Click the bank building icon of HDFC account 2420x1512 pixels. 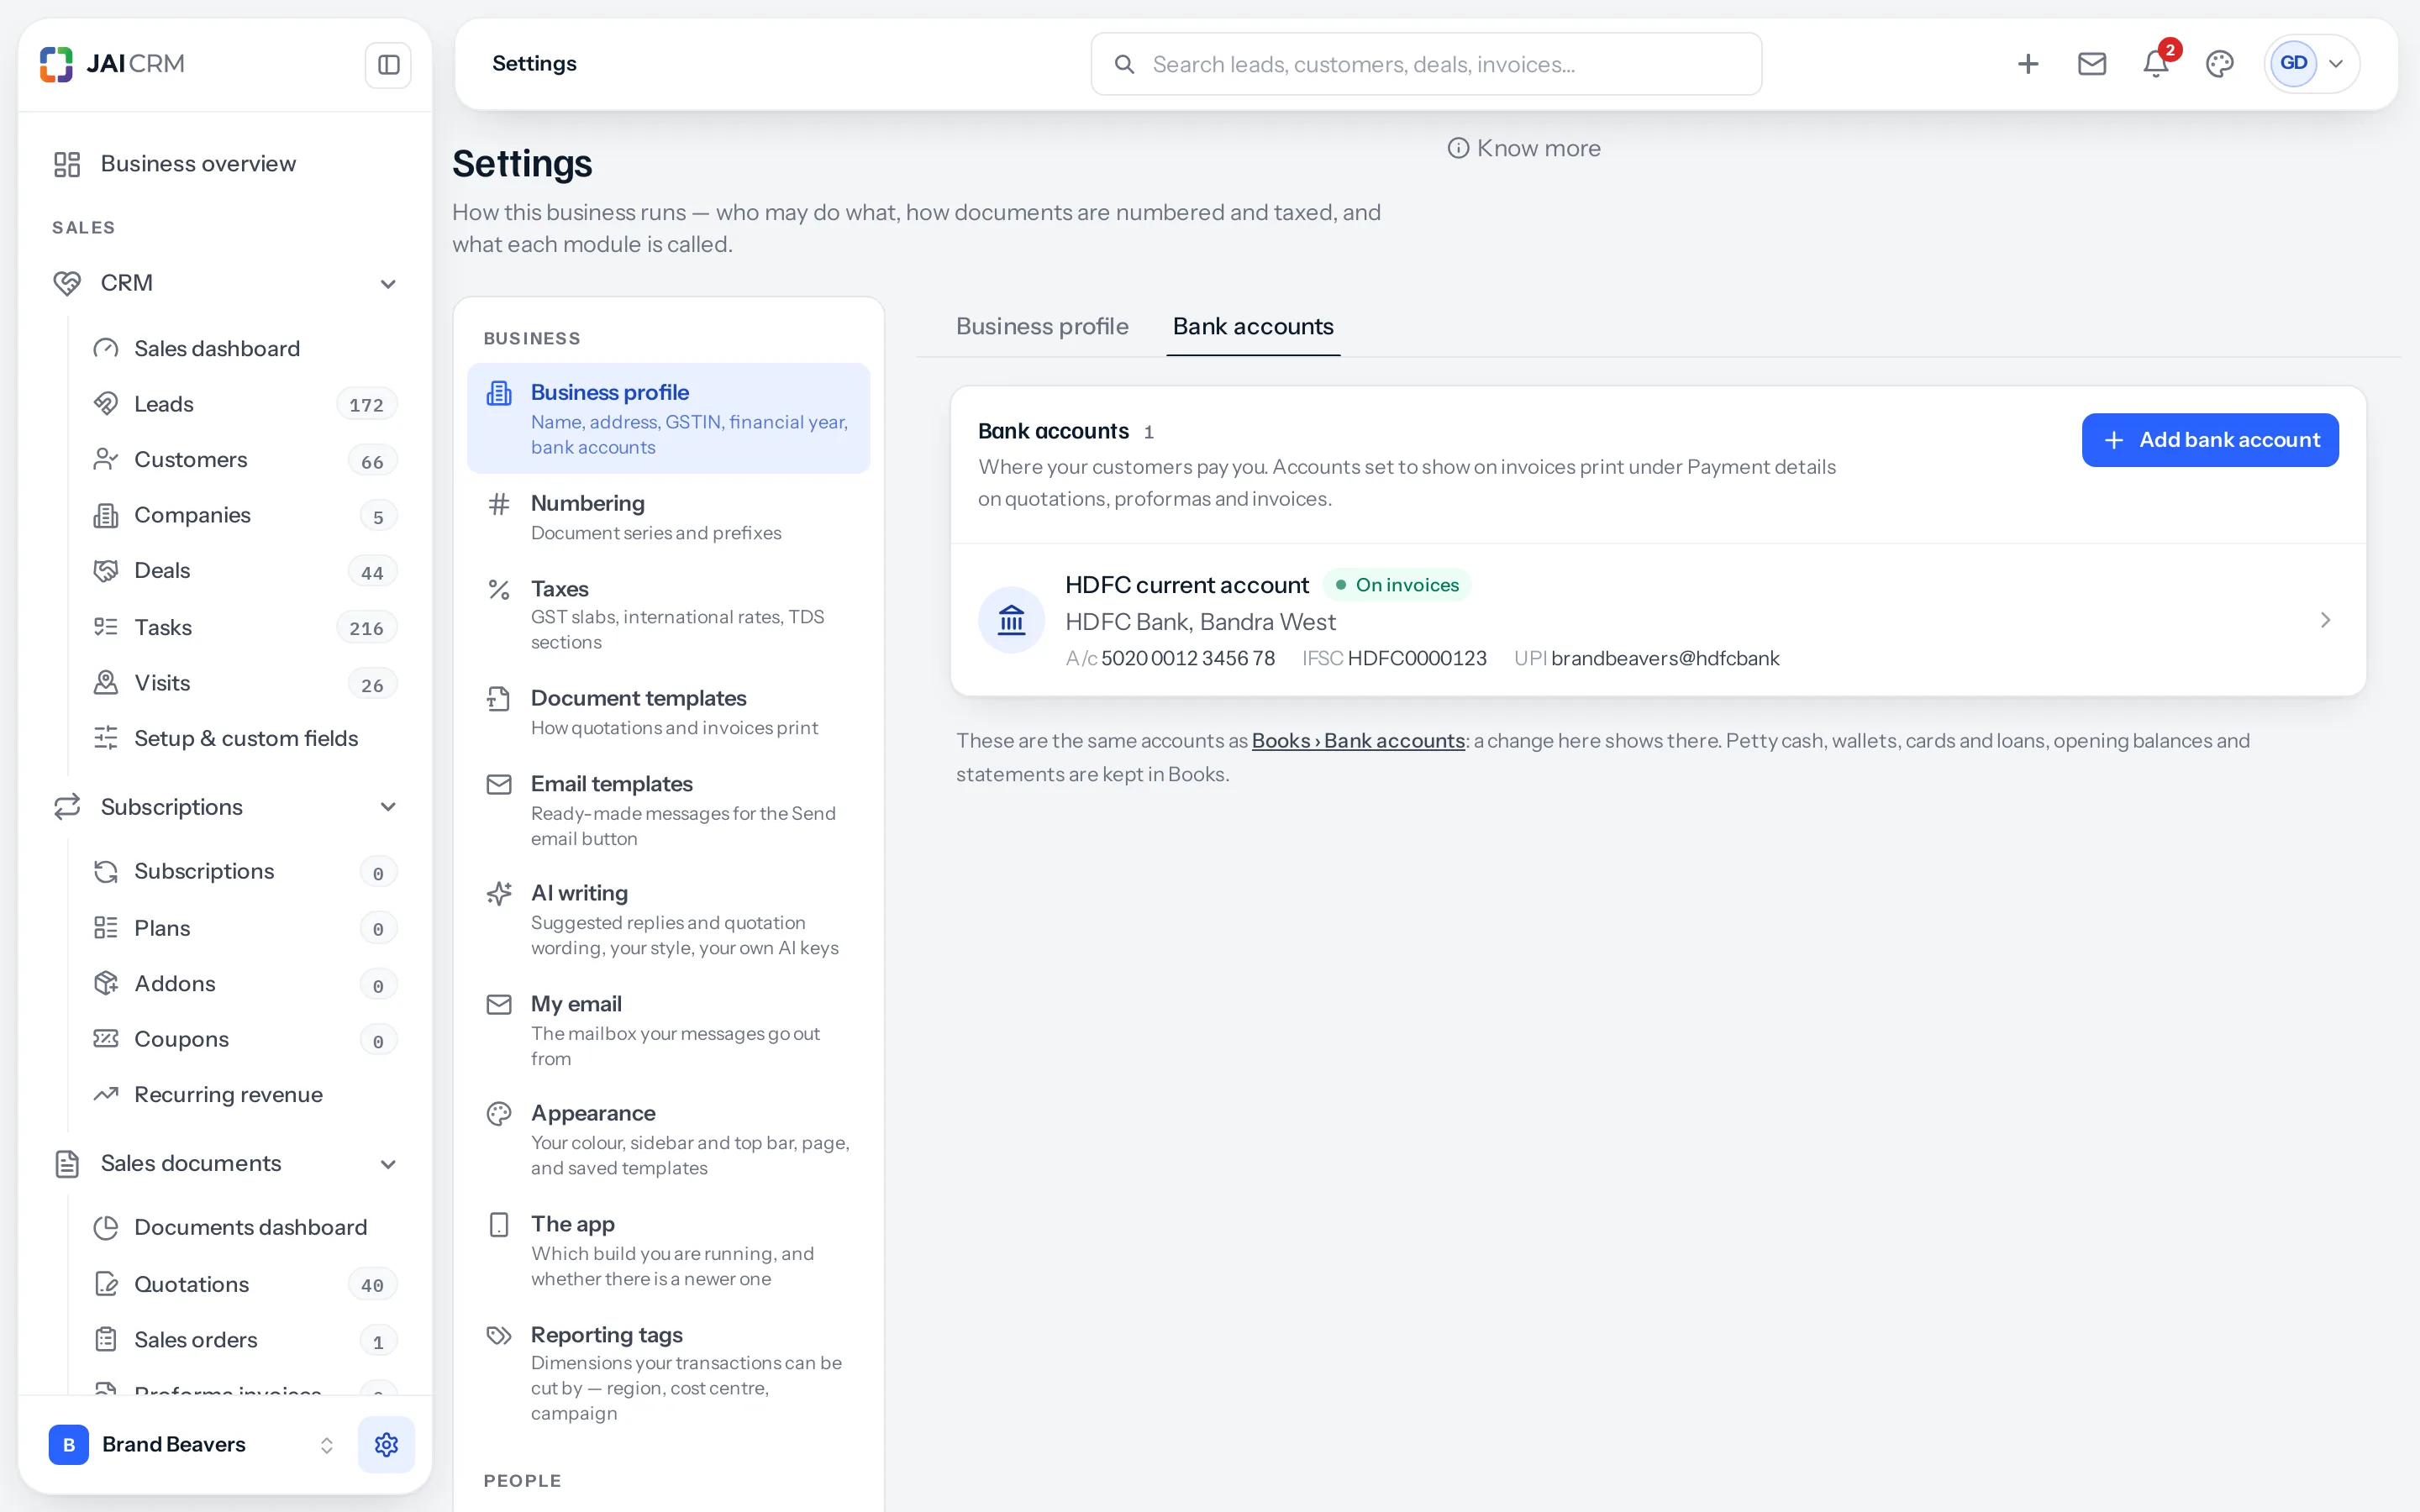(1012, 620)
